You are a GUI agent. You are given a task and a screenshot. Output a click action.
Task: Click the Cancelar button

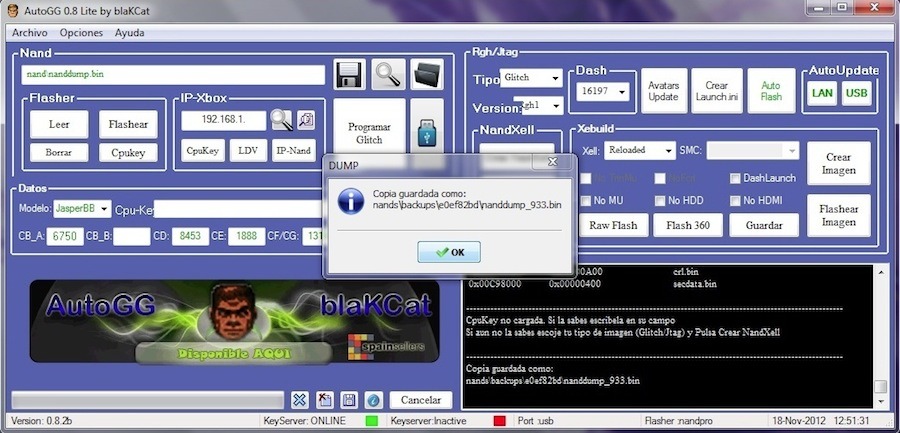[x=421, y=400]
